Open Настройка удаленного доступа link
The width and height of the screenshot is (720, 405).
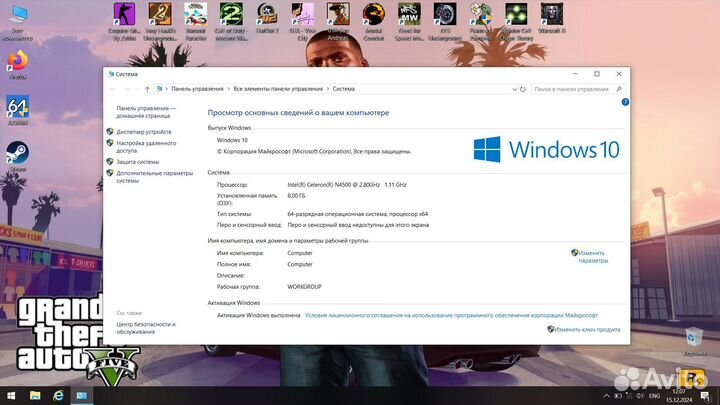click(x=146, y=147)
